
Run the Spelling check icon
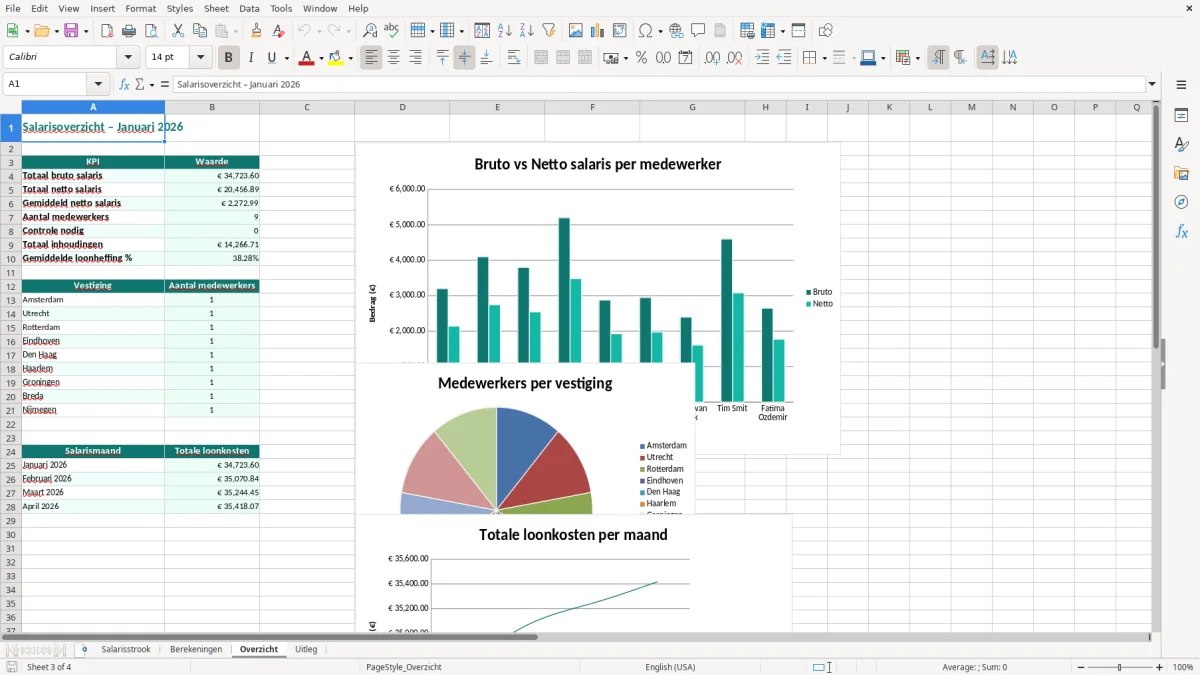[392, 31]
